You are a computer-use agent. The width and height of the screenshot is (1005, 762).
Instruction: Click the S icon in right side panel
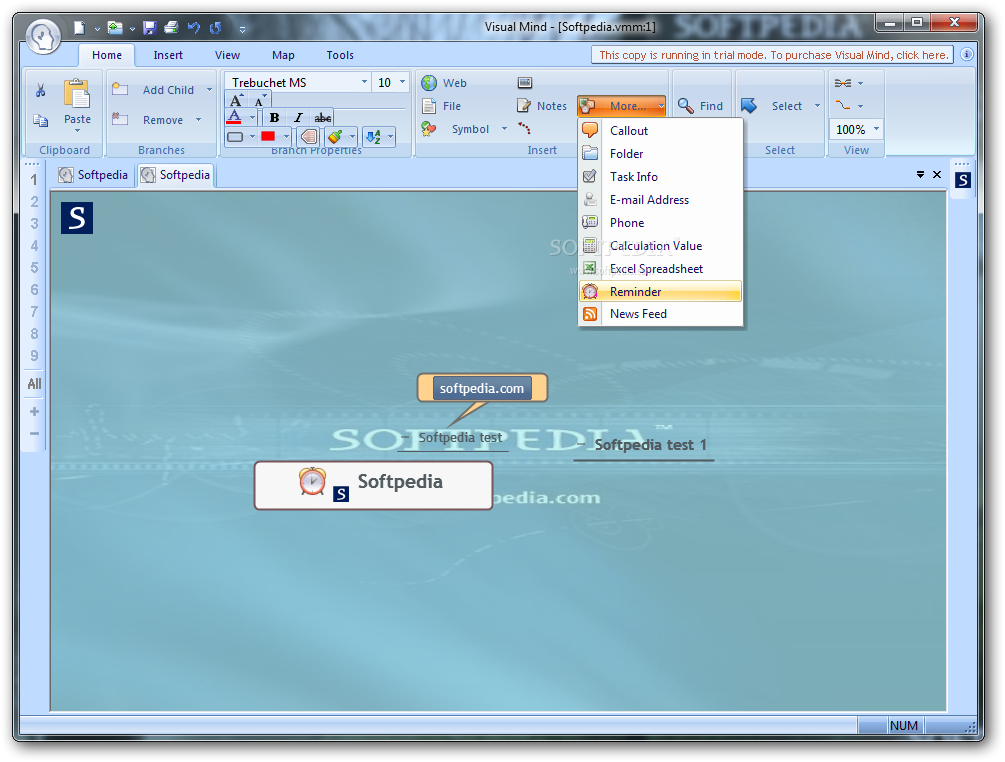(963, 180)
